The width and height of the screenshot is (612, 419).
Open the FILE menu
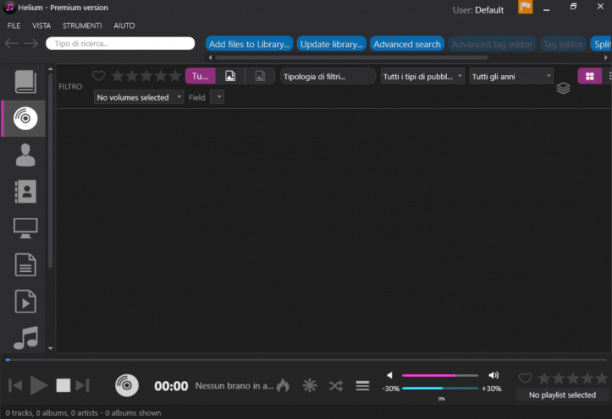click(14, 26)
